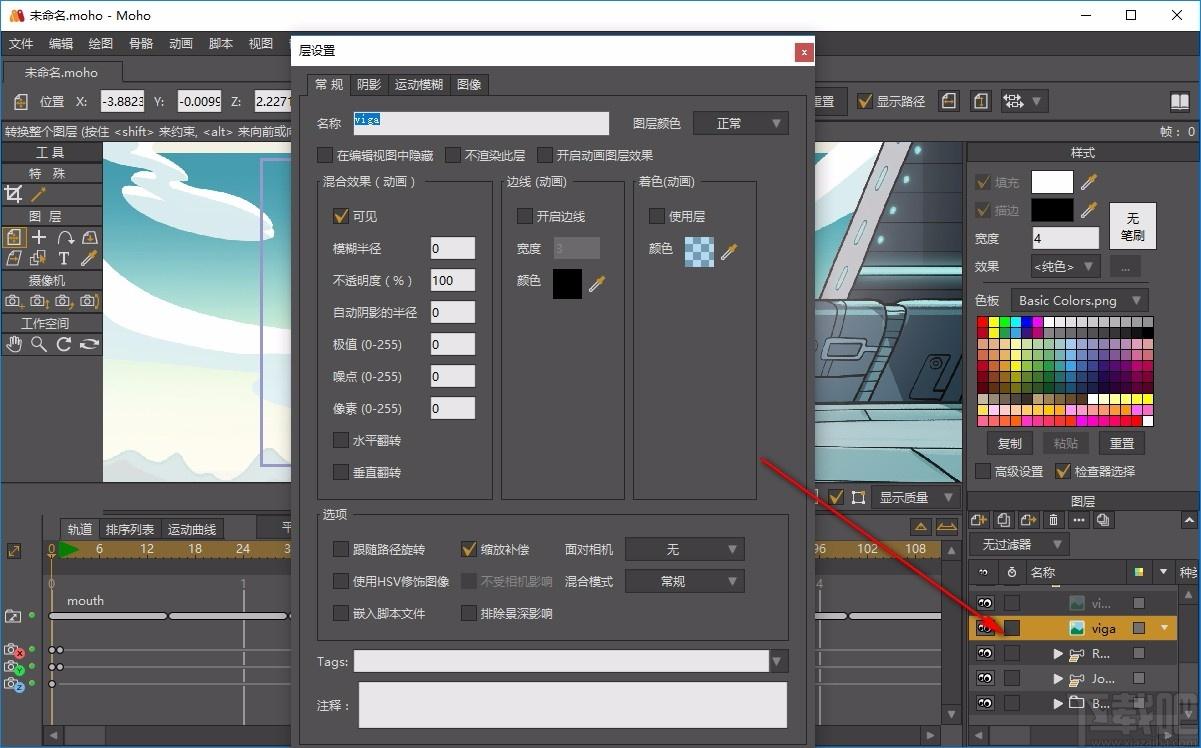Screen dimensions: 1201x748
Task: Click the fill color eyedropper icon in style panel
Action: coord(1089,181)
